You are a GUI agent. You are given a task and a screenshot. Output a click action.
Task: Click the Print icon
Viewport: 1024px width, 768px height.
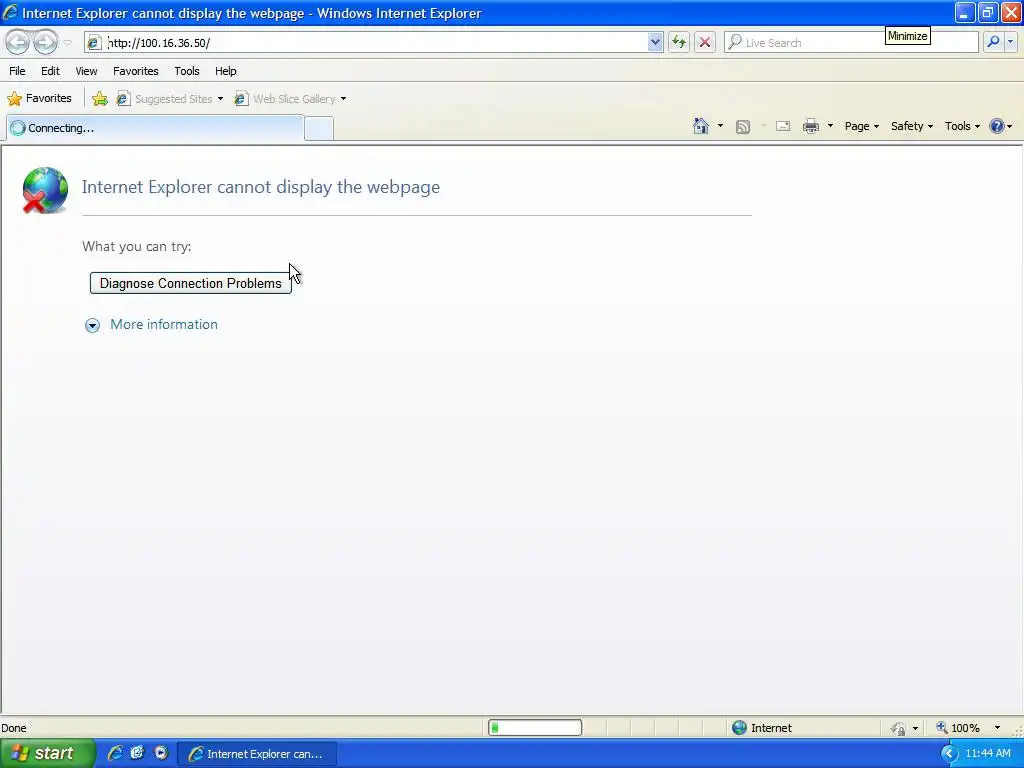[x=811, y=127]
